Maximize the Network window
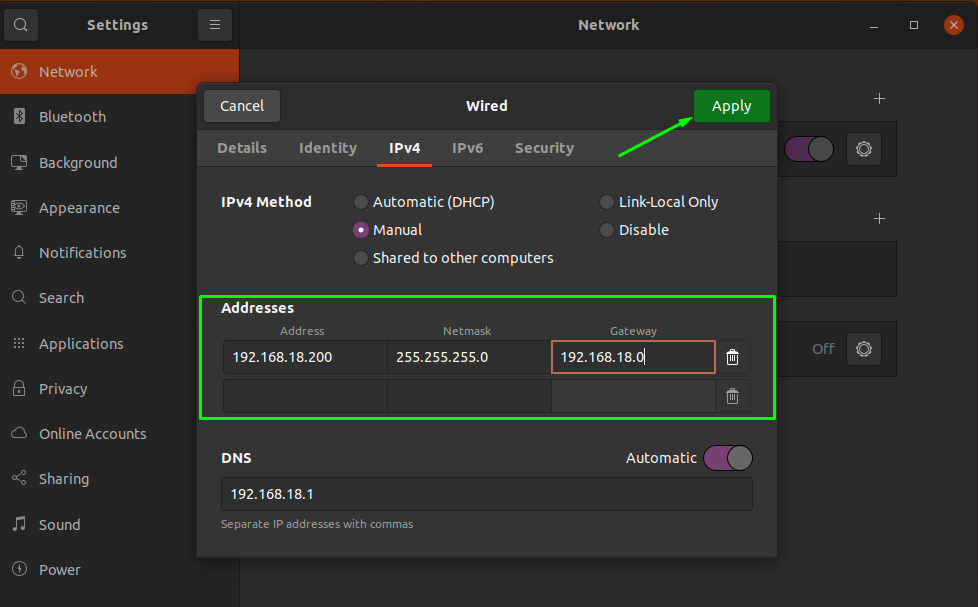Image resolution: width=978 pixels, height=607 pixels. point(914,25)
